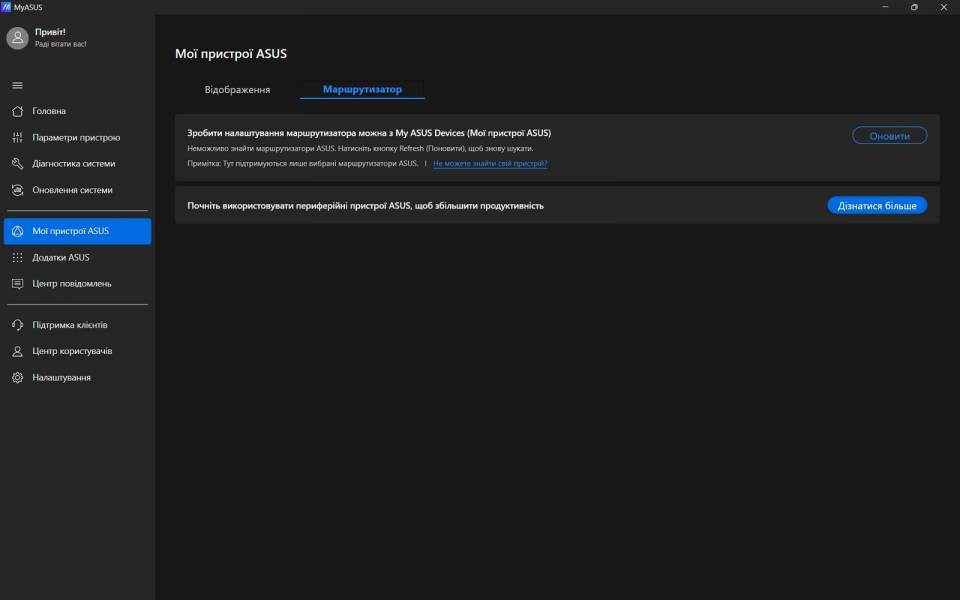The image size is (960, 600).
Task: Open Параметри пристрою menu item
Action: pos(77,137)
